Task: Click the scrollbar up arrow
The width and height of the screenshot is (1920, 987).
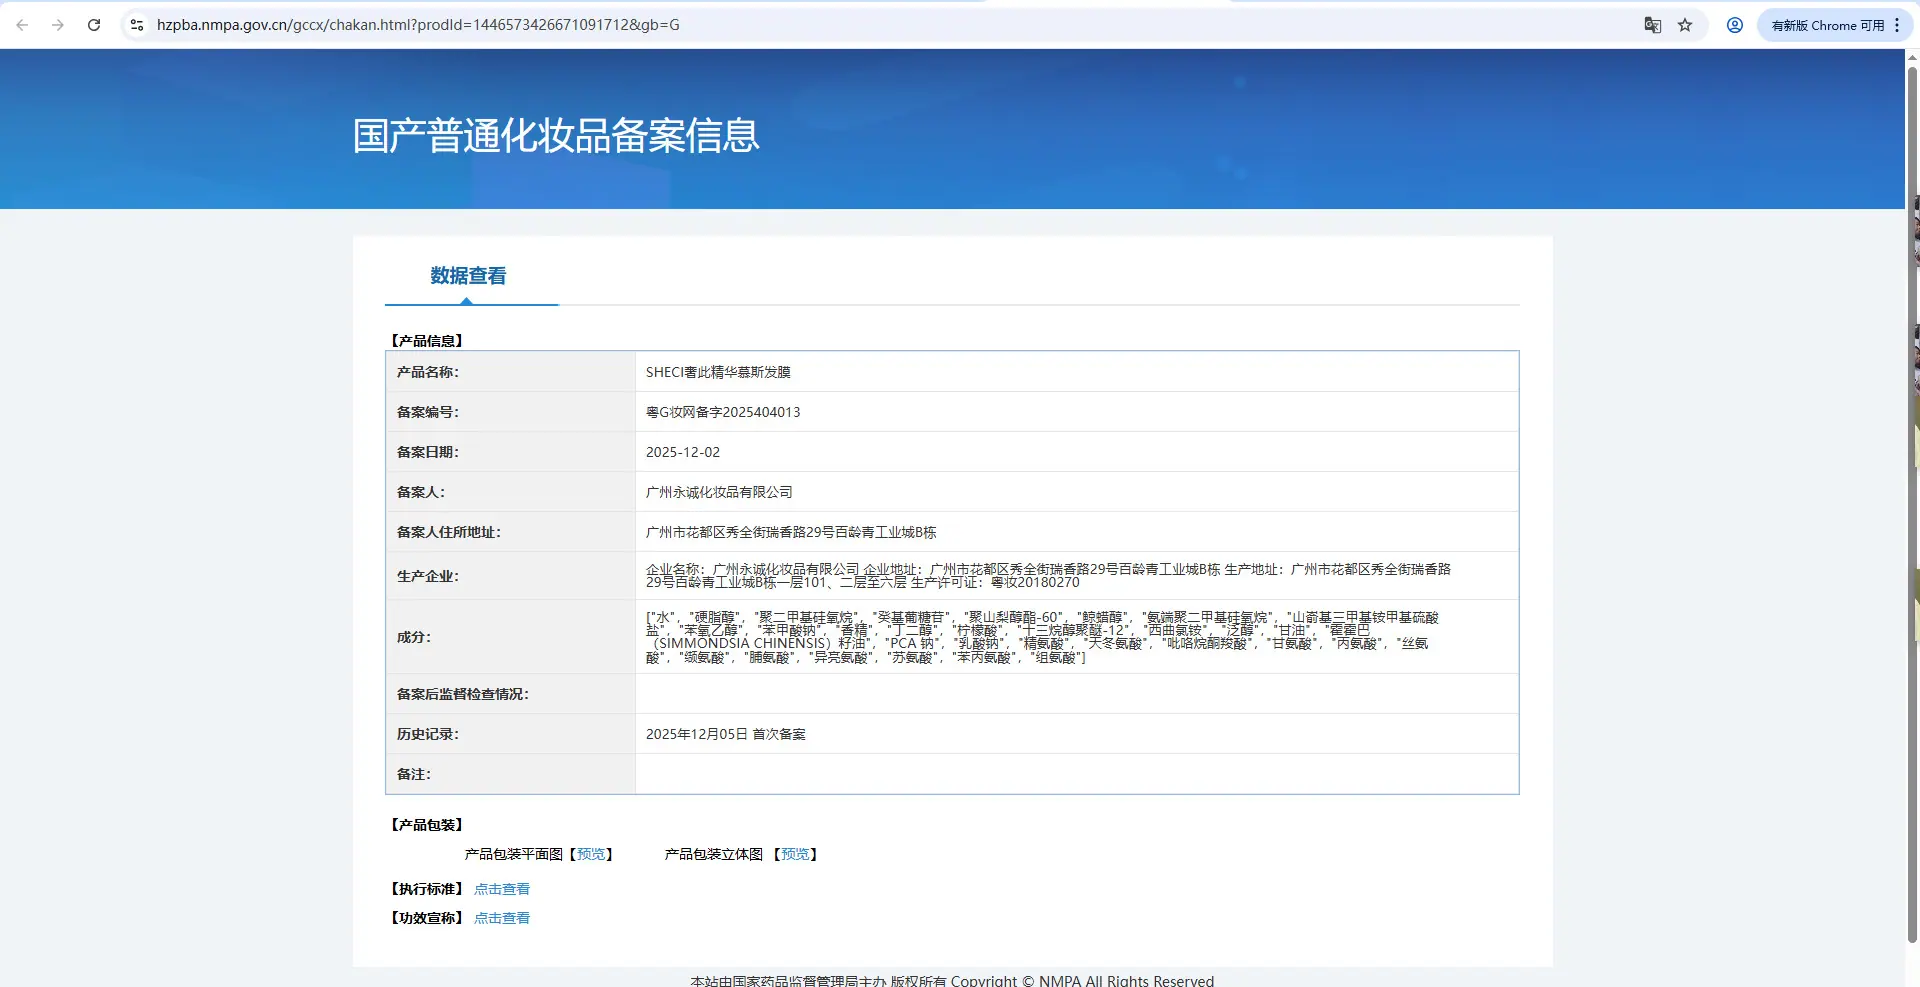Action: (1912, 58)
